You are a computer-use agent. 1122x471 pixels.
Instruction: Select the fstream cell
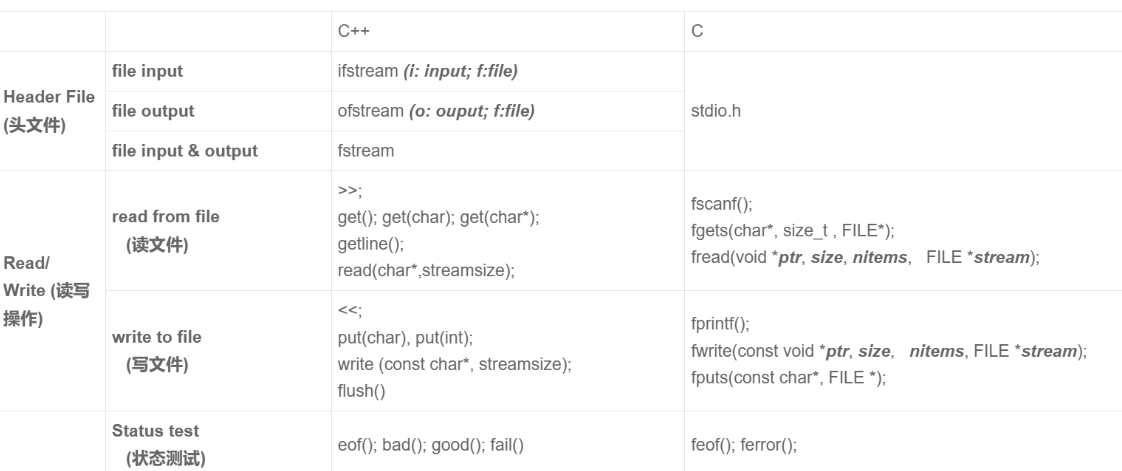tap(365, 151)
